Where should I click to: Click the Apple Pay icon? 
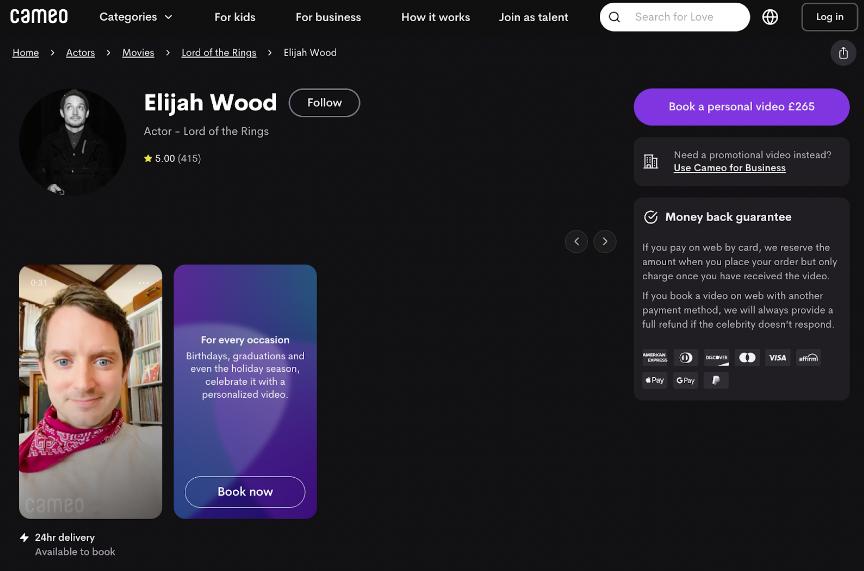click(654, 381)
